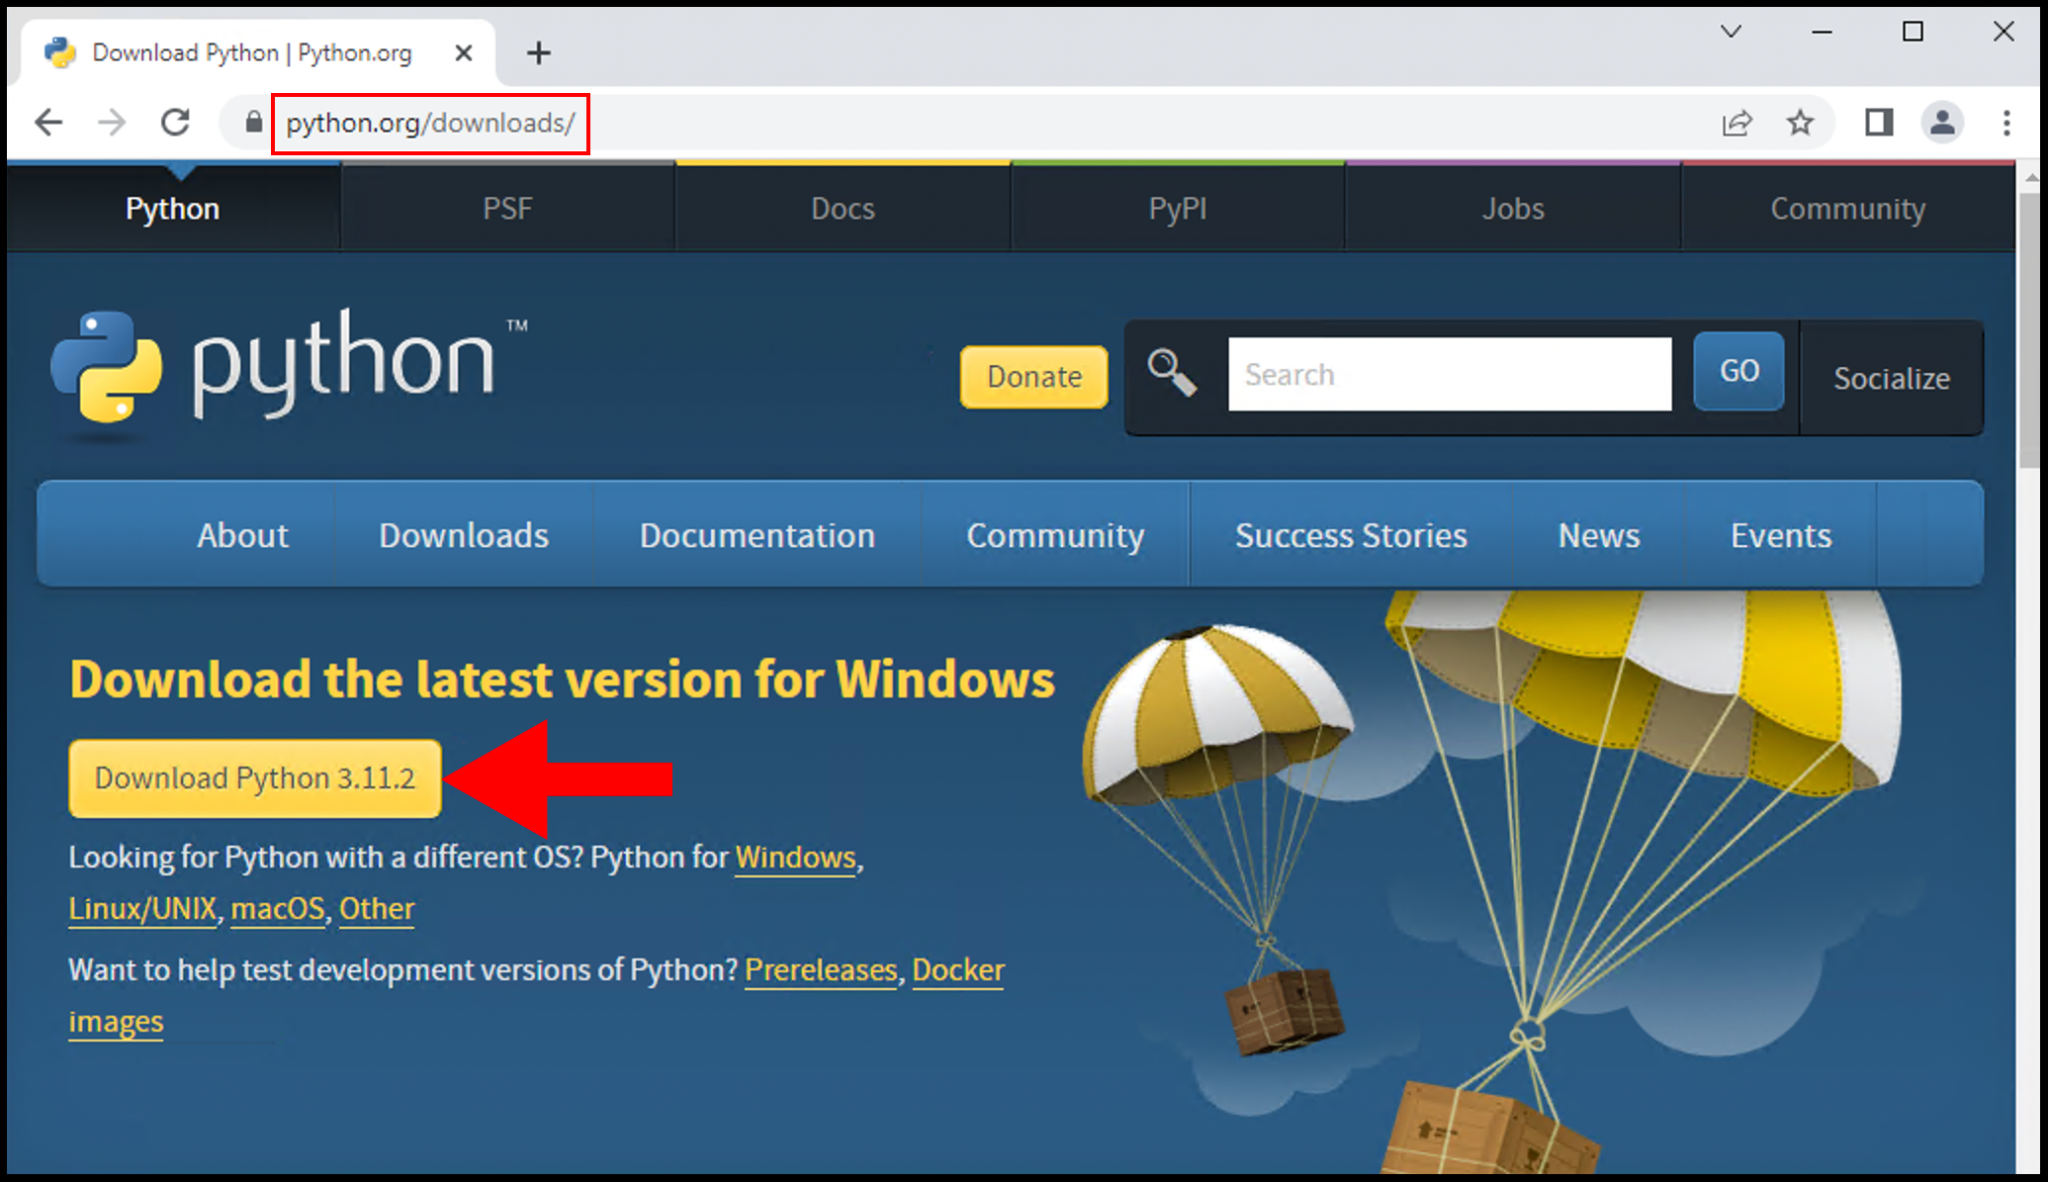Open the share icon in the toolbar
Screen dimensions: 2048x1182
click(1737, 122)
